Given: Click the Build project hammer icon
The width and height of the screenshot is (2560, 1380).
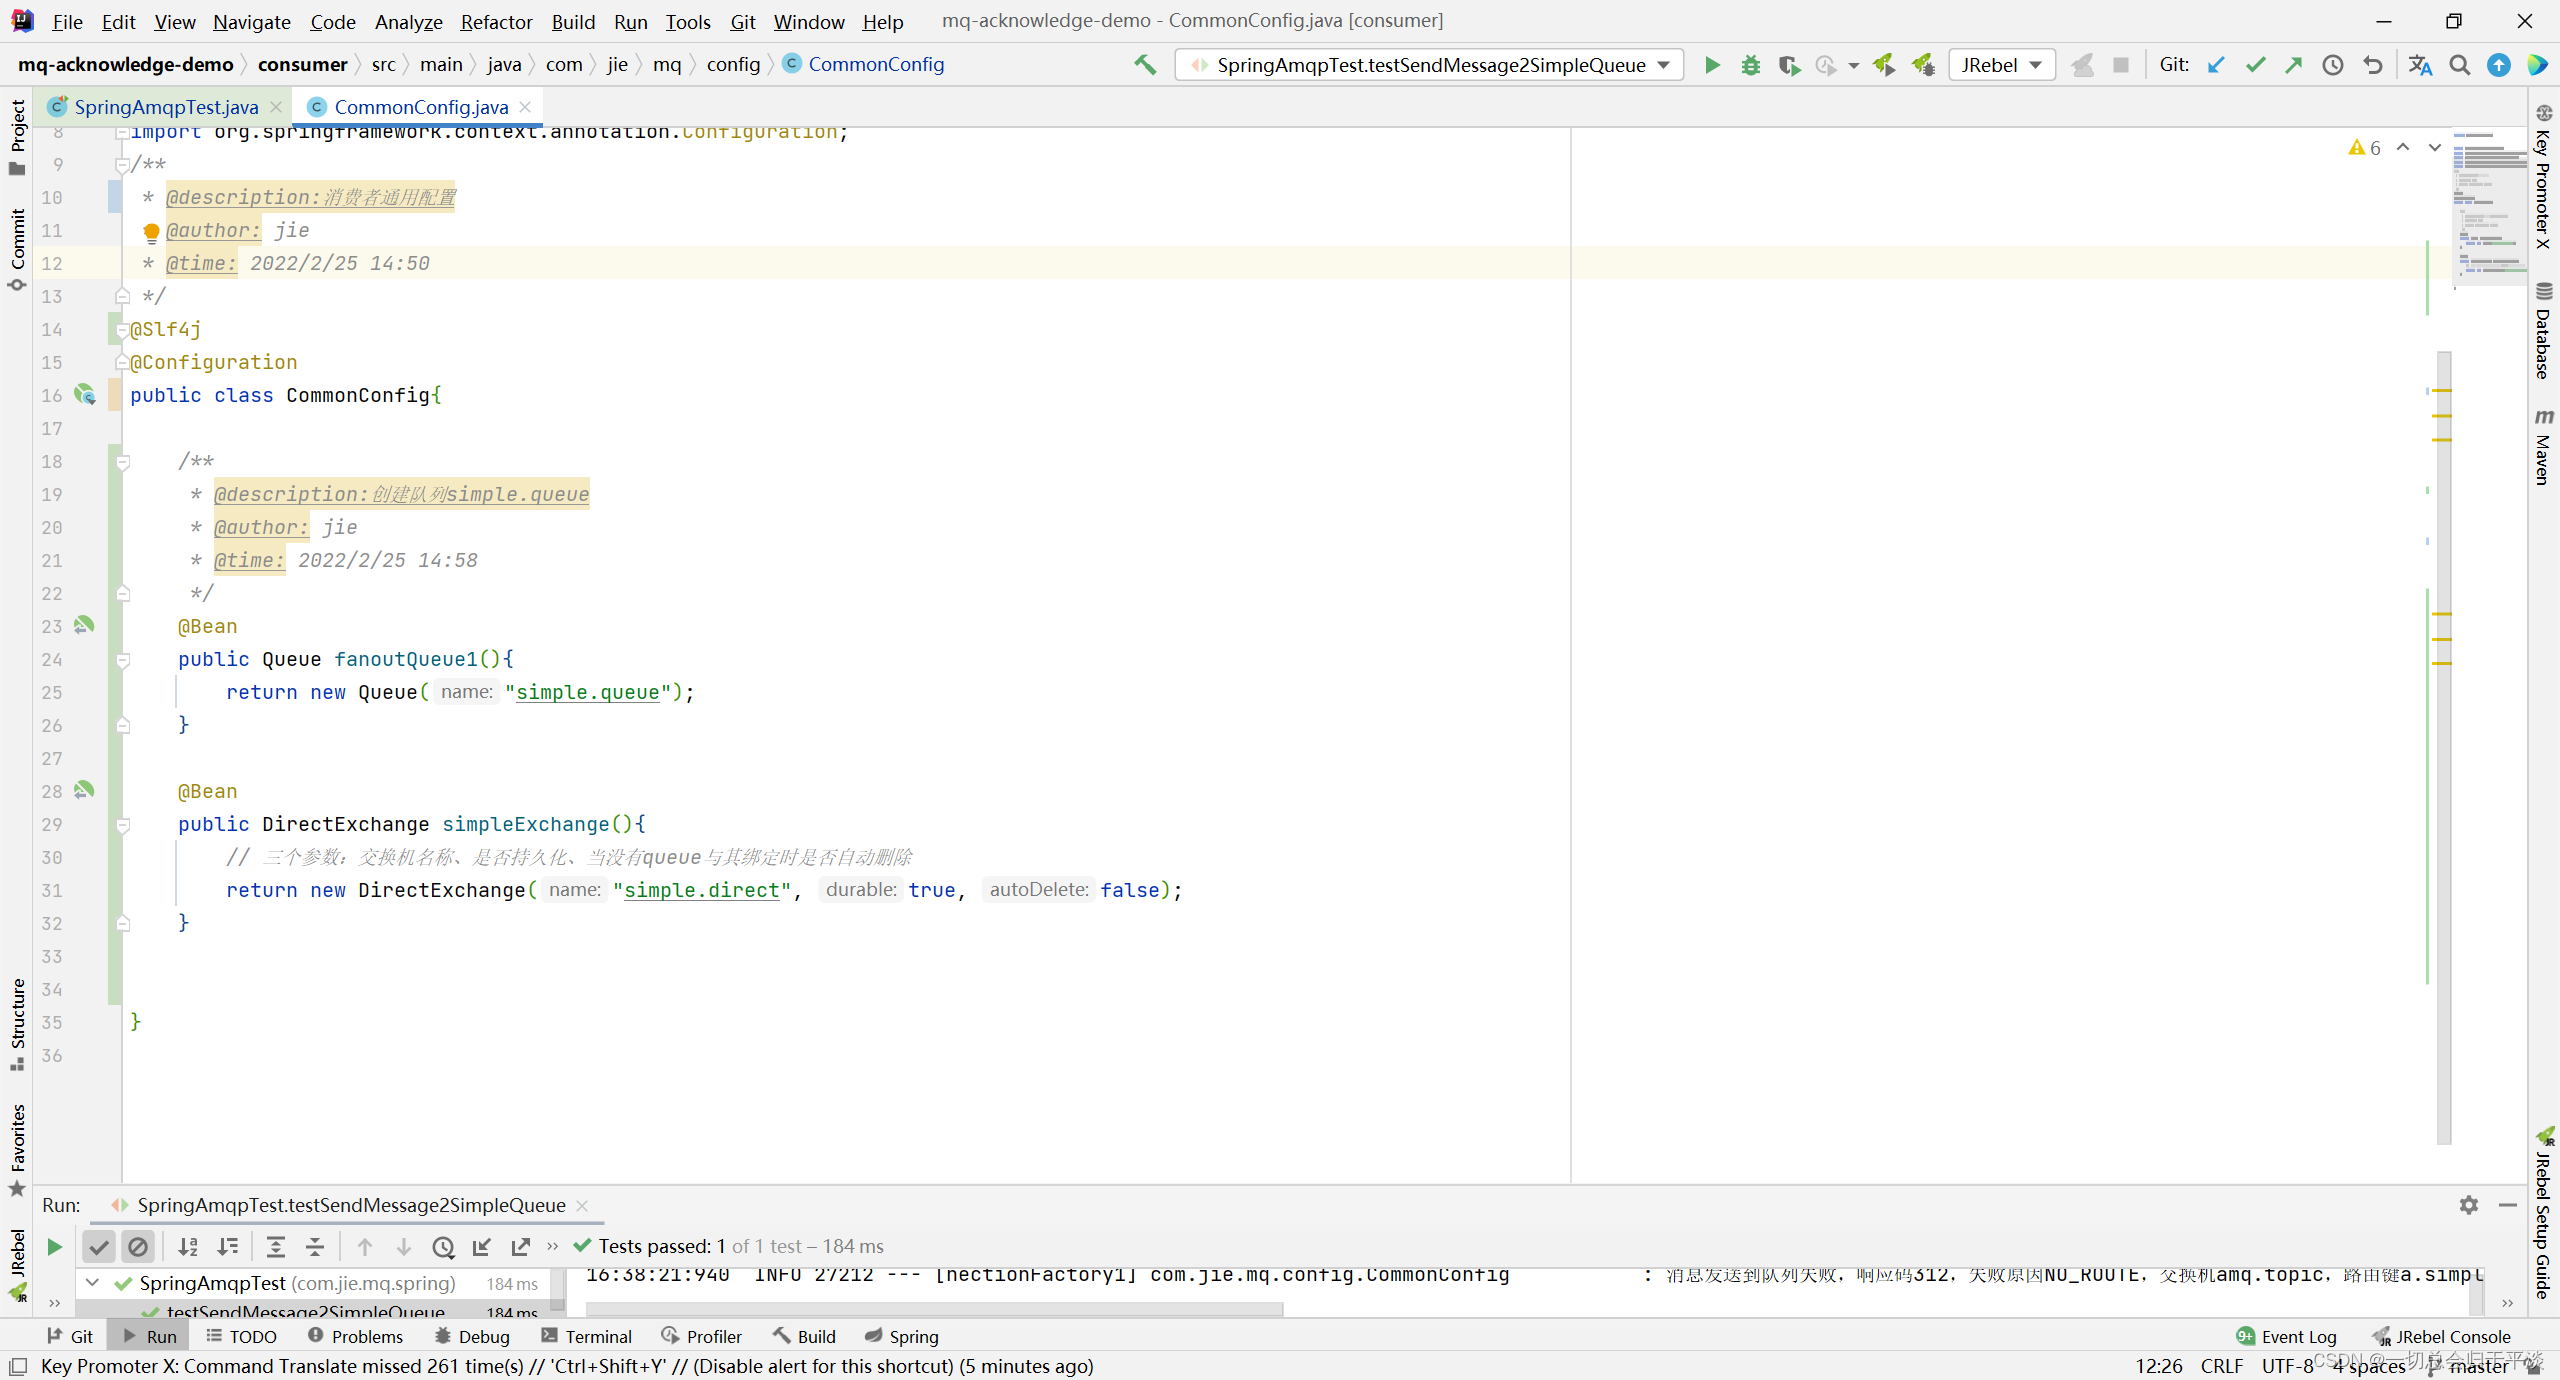Looking at the screenshot, I should [1145, 65].
